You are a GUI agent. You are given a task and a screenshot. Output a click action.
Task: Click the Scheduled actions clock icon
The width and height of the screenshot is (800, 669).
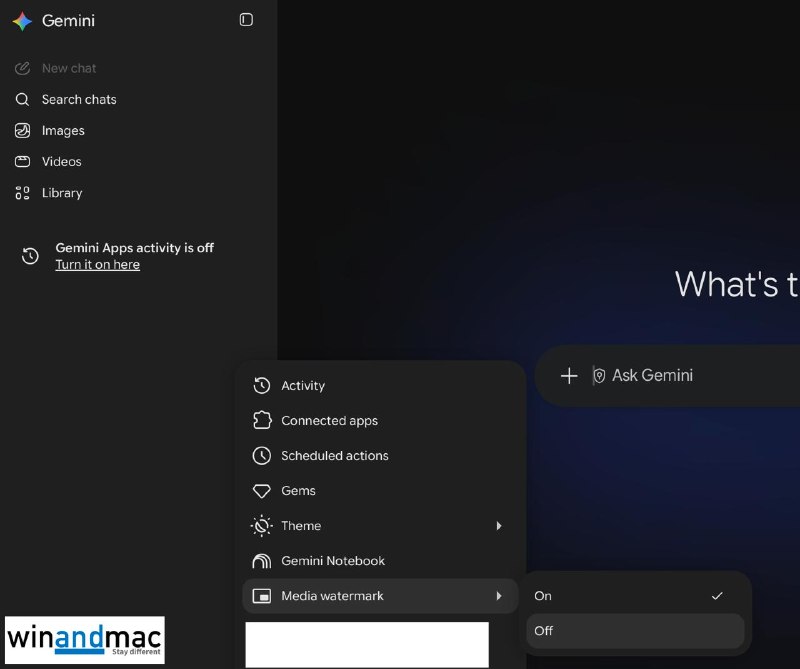pos(262,456)
